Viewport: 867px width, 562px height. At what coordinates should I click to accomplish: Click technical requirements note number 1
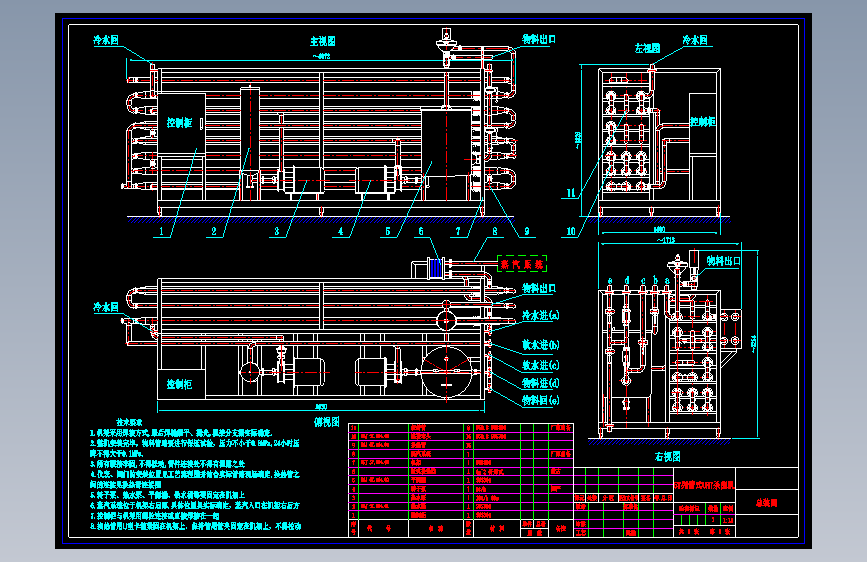coord(181,433)
